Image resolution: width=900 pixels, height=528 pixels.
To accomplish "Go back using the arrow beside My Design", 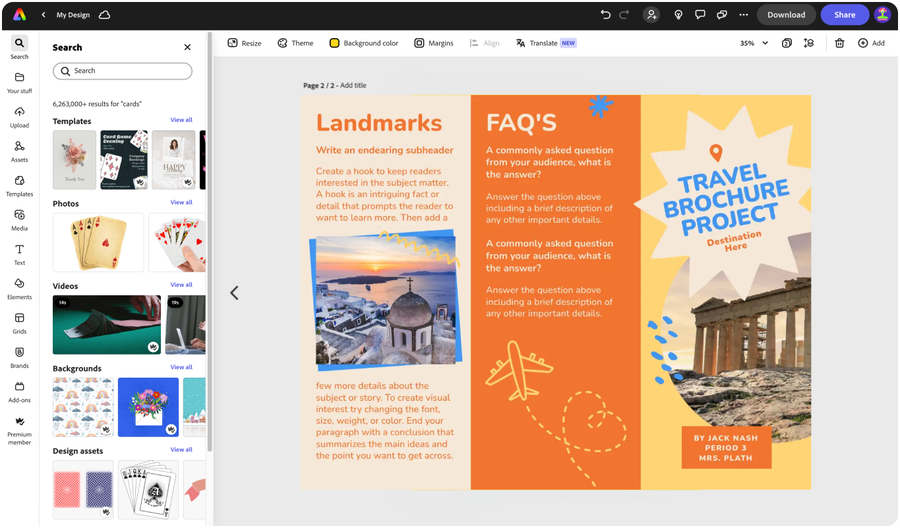I will click(x=44, y=15).
